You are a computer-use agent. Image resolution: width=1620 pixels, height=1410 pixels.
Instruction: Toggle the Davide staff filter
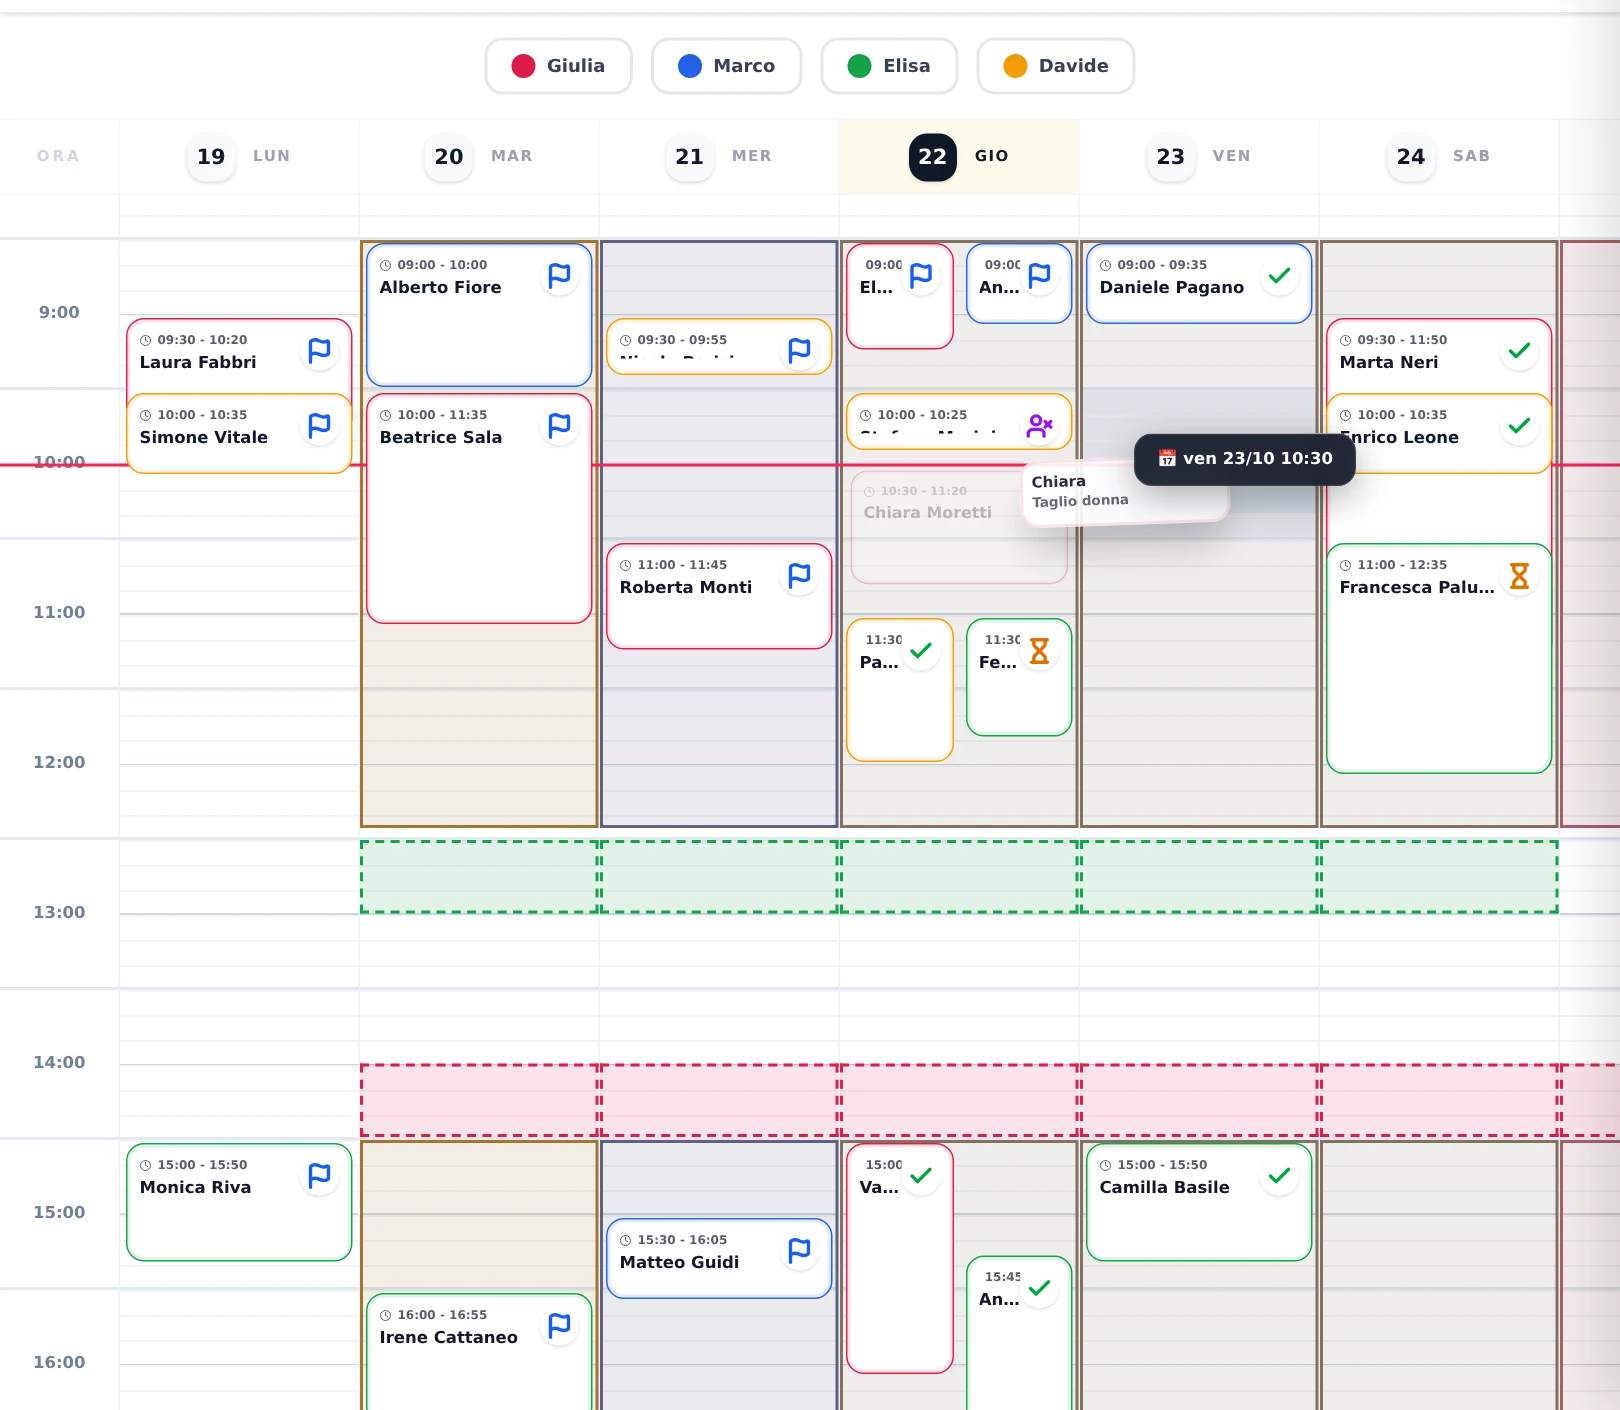(1056, 66)
